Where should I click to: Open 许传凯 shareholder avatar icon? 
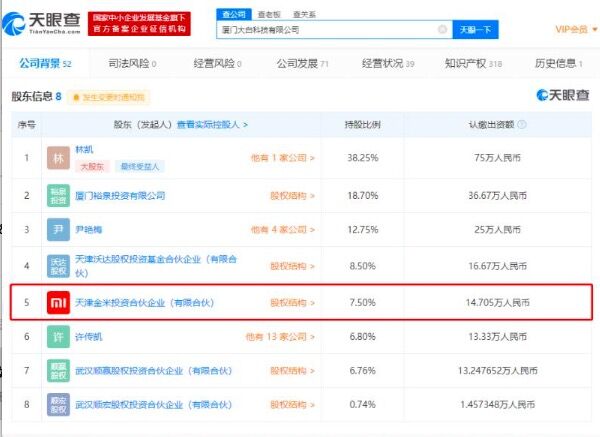pos(58,337)
